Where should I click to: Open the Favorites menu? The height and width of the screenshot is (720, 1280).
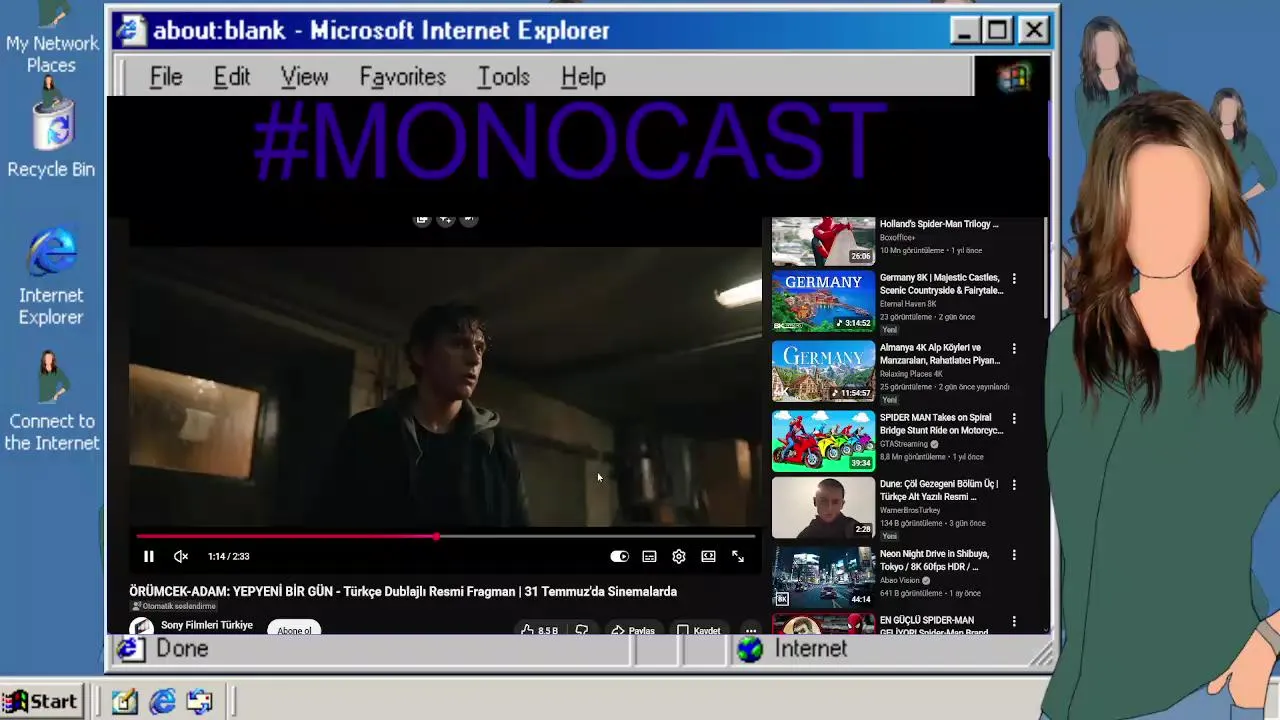(402, 77)
